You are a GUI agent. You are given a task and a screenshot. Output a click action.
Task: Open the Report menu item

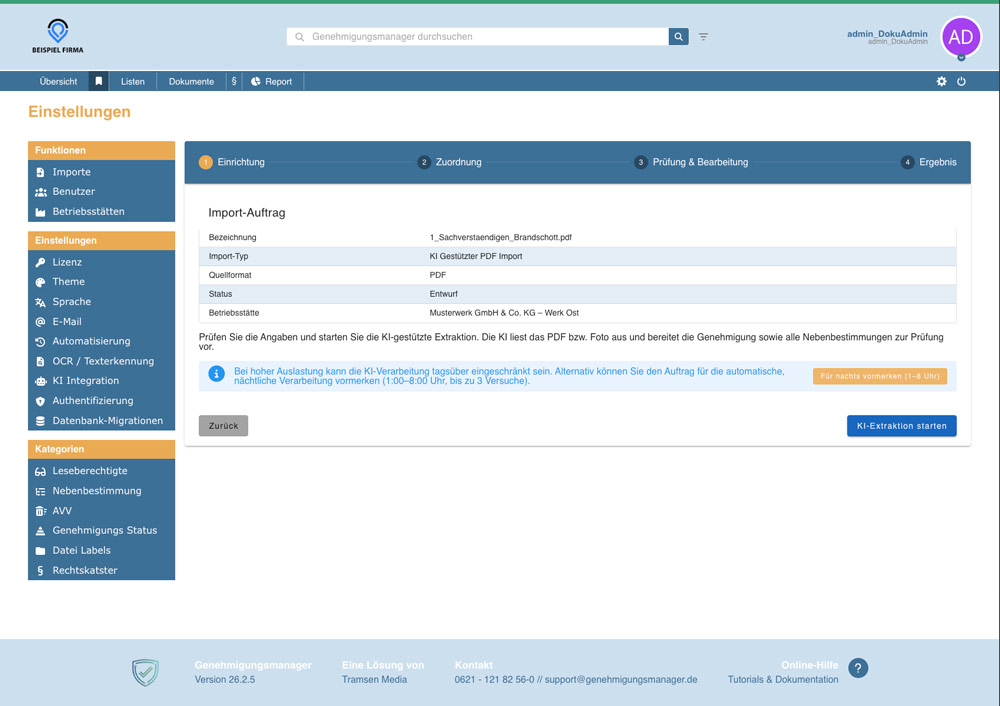[272, 81]
